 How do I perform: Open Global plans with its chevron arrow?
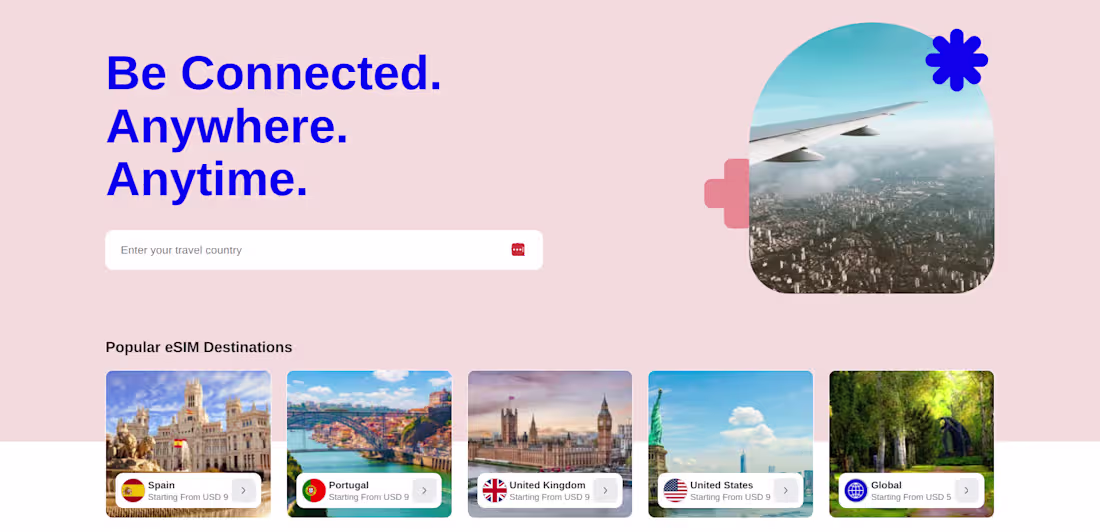(966, 491)
